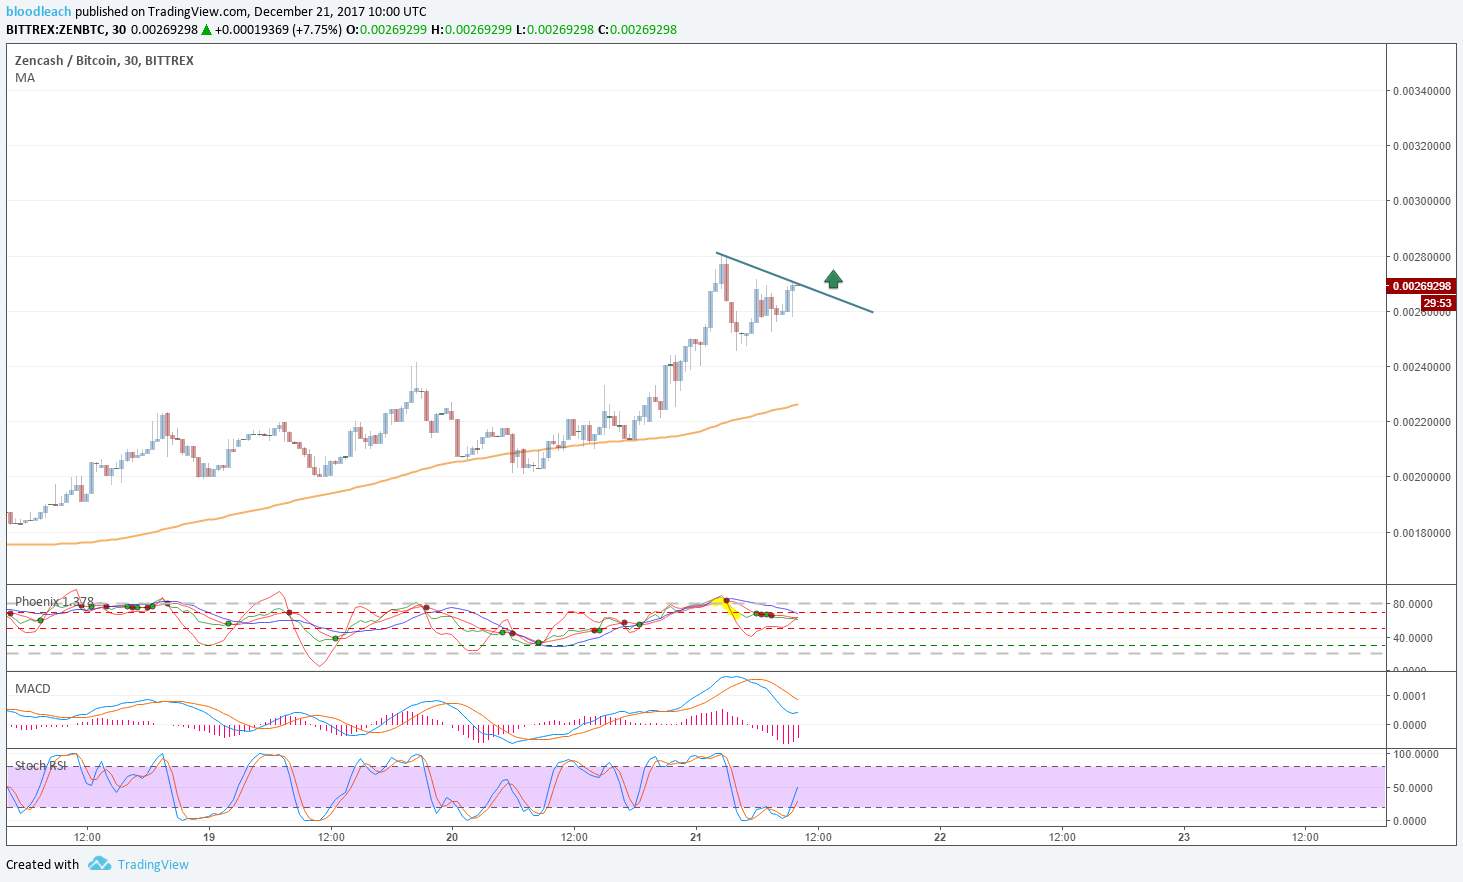Click date label 22 on time axis
Image resolution: width=1463 pixels, height=882 pixels.
click(940, 837)
